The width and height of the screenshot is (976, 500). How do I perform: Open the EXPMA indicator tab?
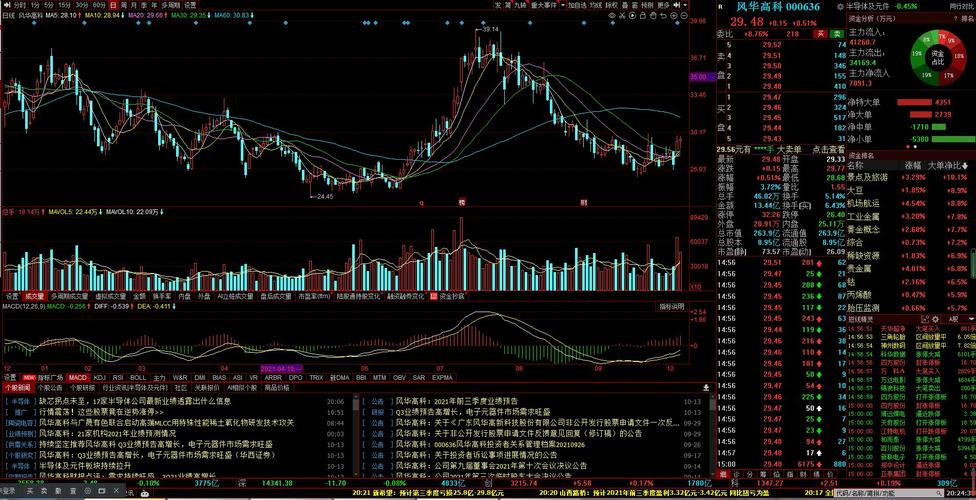pyautogui.click(x=442, y=377)
